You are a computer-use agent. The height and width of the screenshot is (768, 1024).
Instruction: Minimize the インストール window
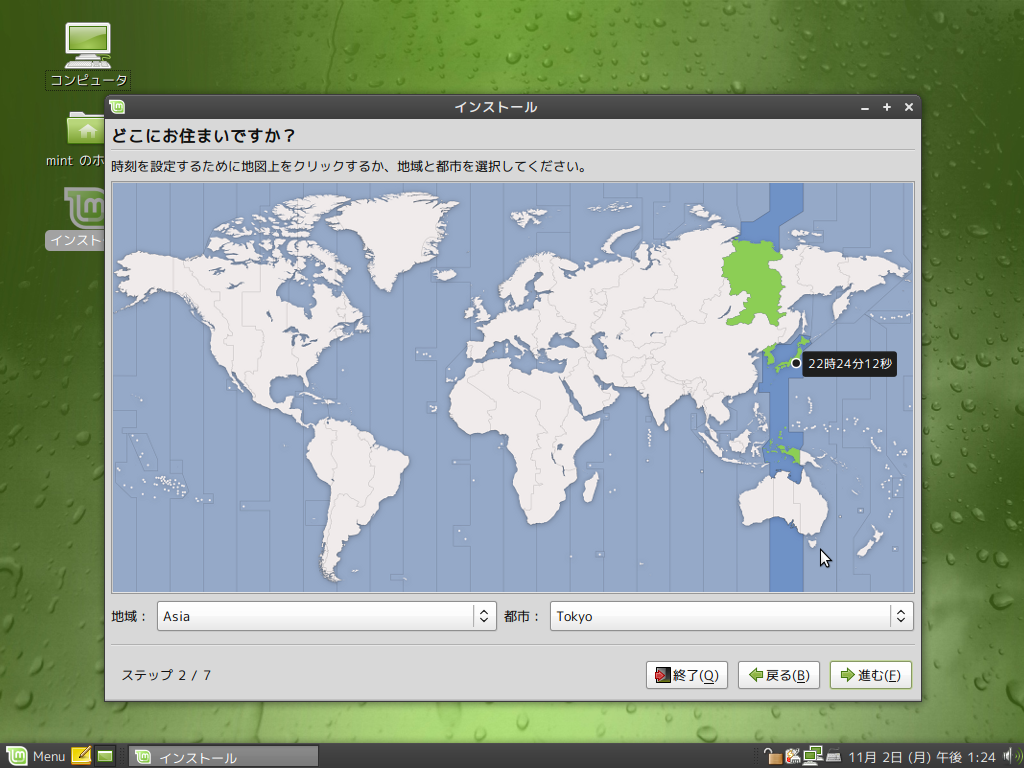tap(865, 107)
